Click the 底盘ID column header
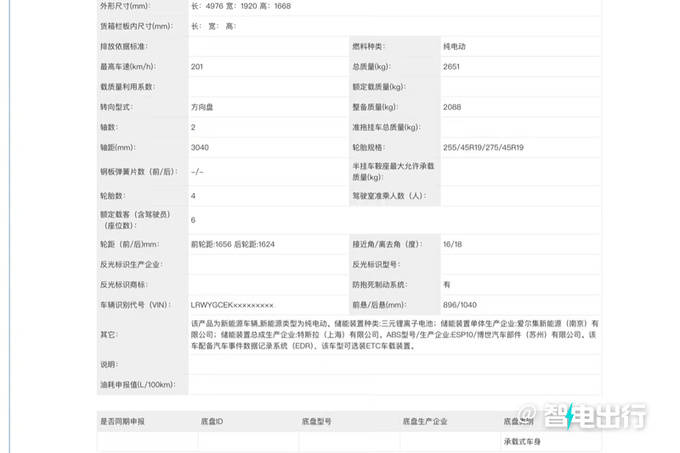Viewport: 680px width, 453px height. pyautogui.click(x=214, y=422)
